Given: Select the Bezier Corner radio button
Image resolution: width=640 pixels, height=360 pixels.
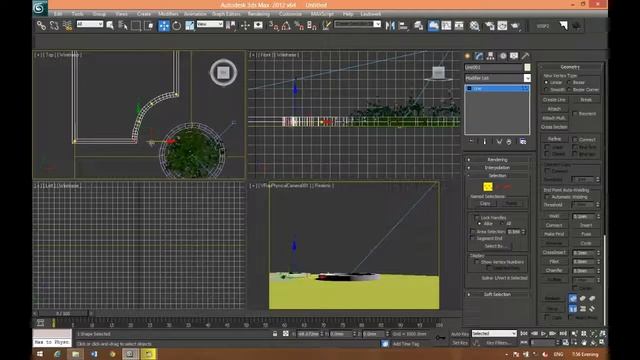Looking at the screenshot, I should 569,90.
